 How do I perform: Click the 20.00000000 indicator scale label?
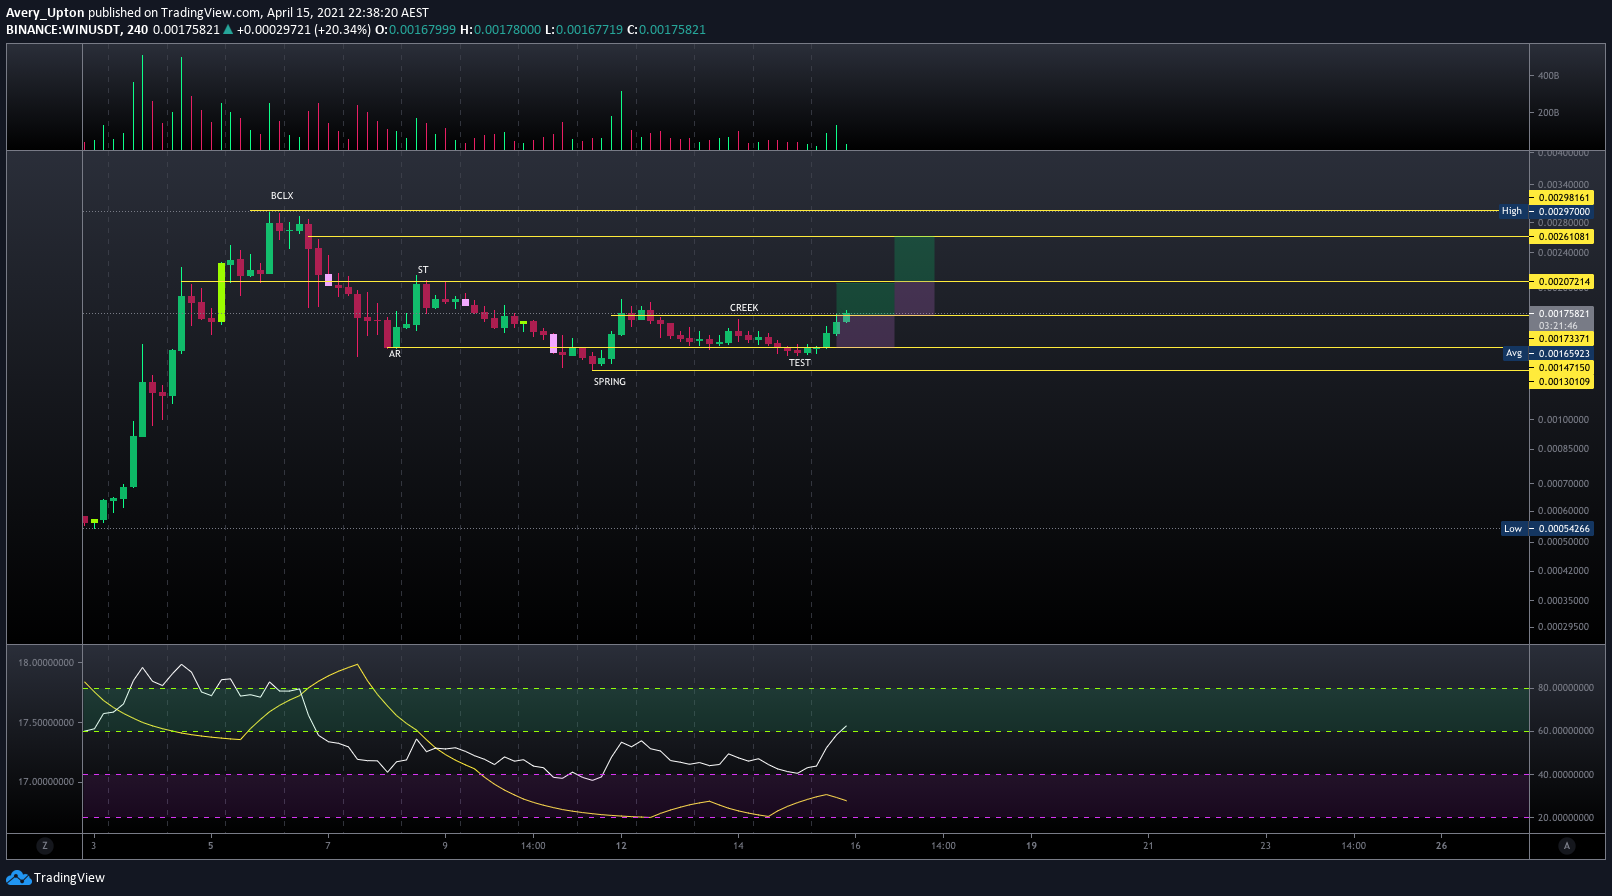[1565, 818]
